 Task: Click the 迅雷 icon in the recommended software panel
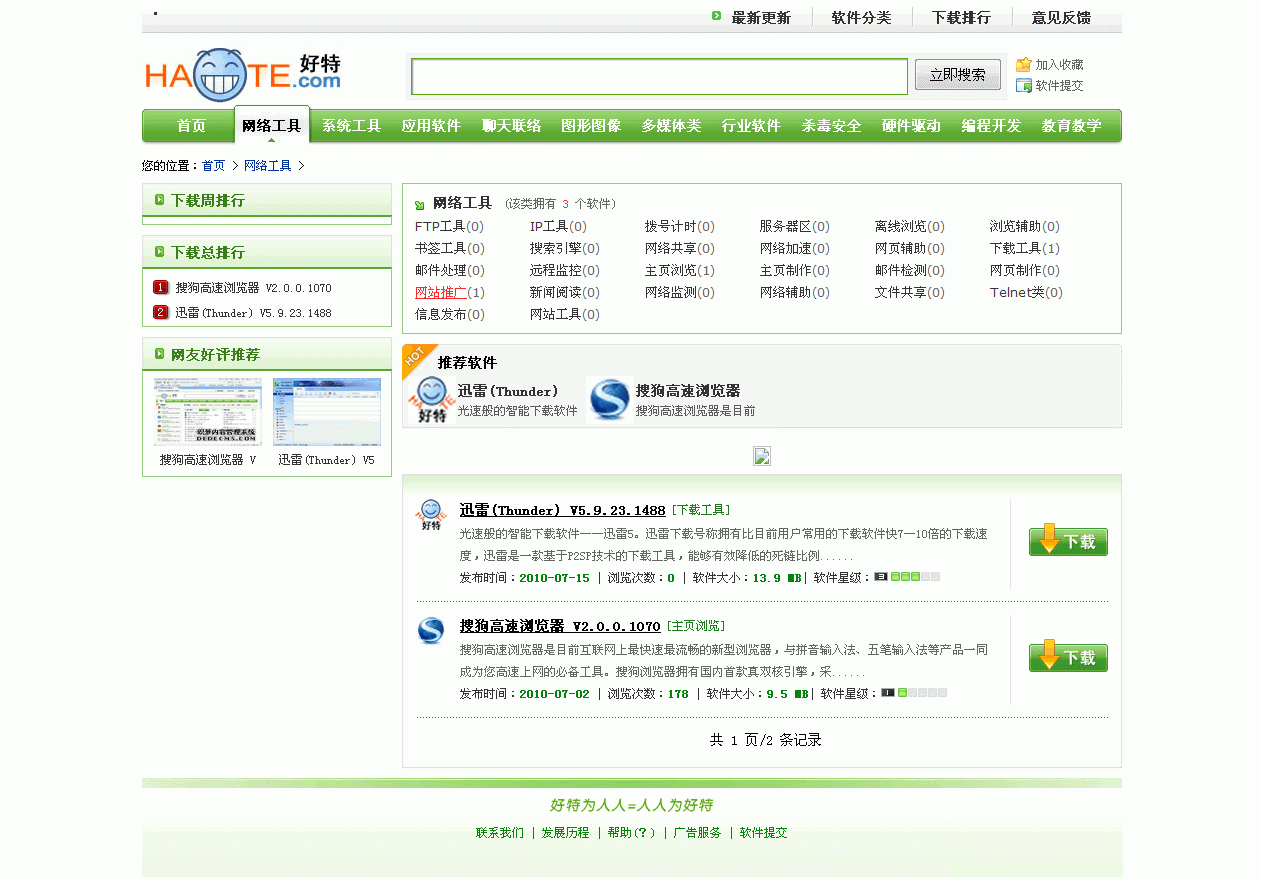tap(432, 400)
